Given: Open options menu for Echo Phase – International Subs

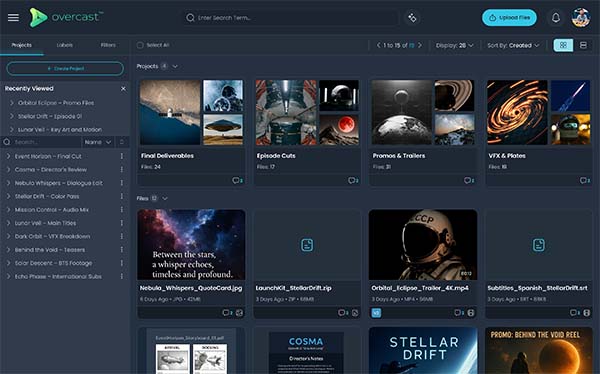Looking at the screenshot, I should click(x=122, y=276).
